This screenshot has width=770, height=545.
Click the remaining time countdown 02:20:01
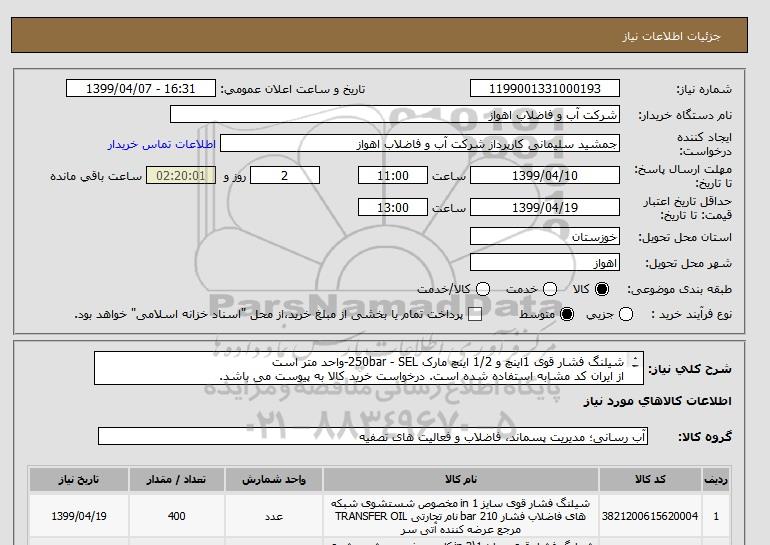click(x=181, y=175)
